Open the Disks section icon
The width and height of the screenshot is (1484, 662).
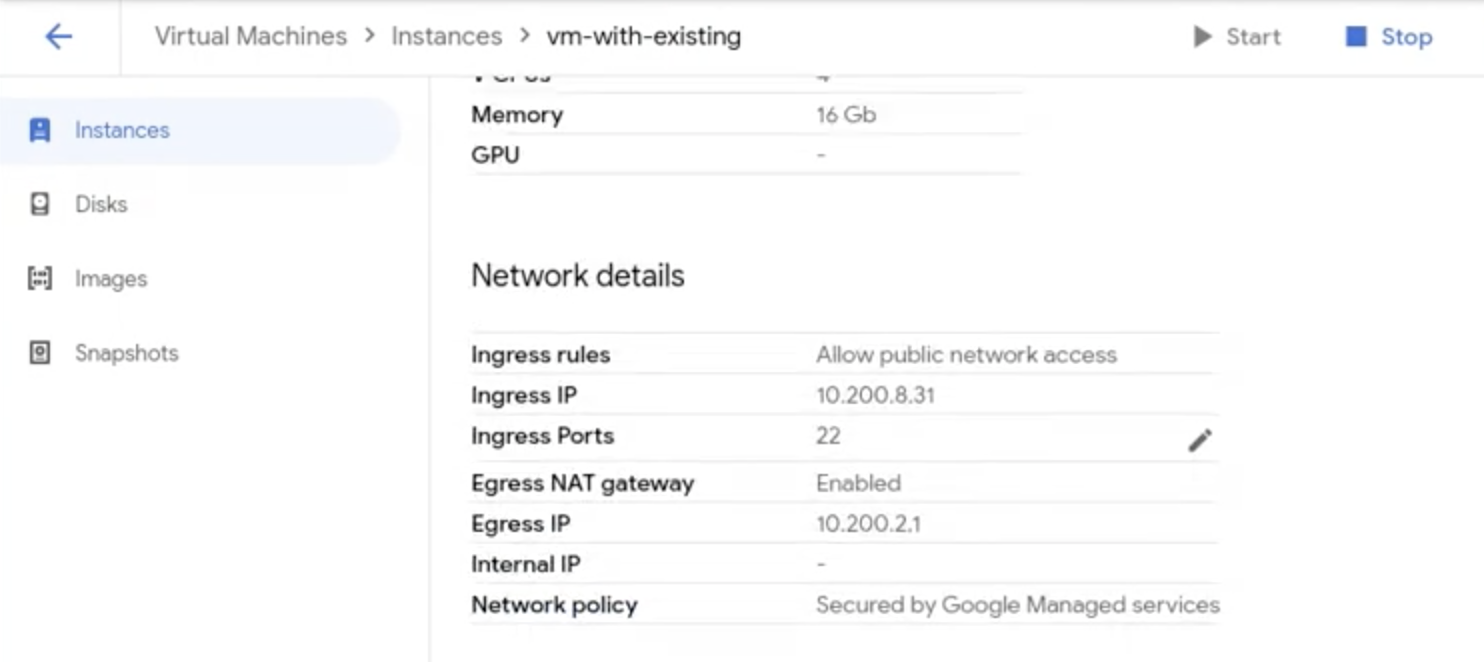[x=40, y=204]
